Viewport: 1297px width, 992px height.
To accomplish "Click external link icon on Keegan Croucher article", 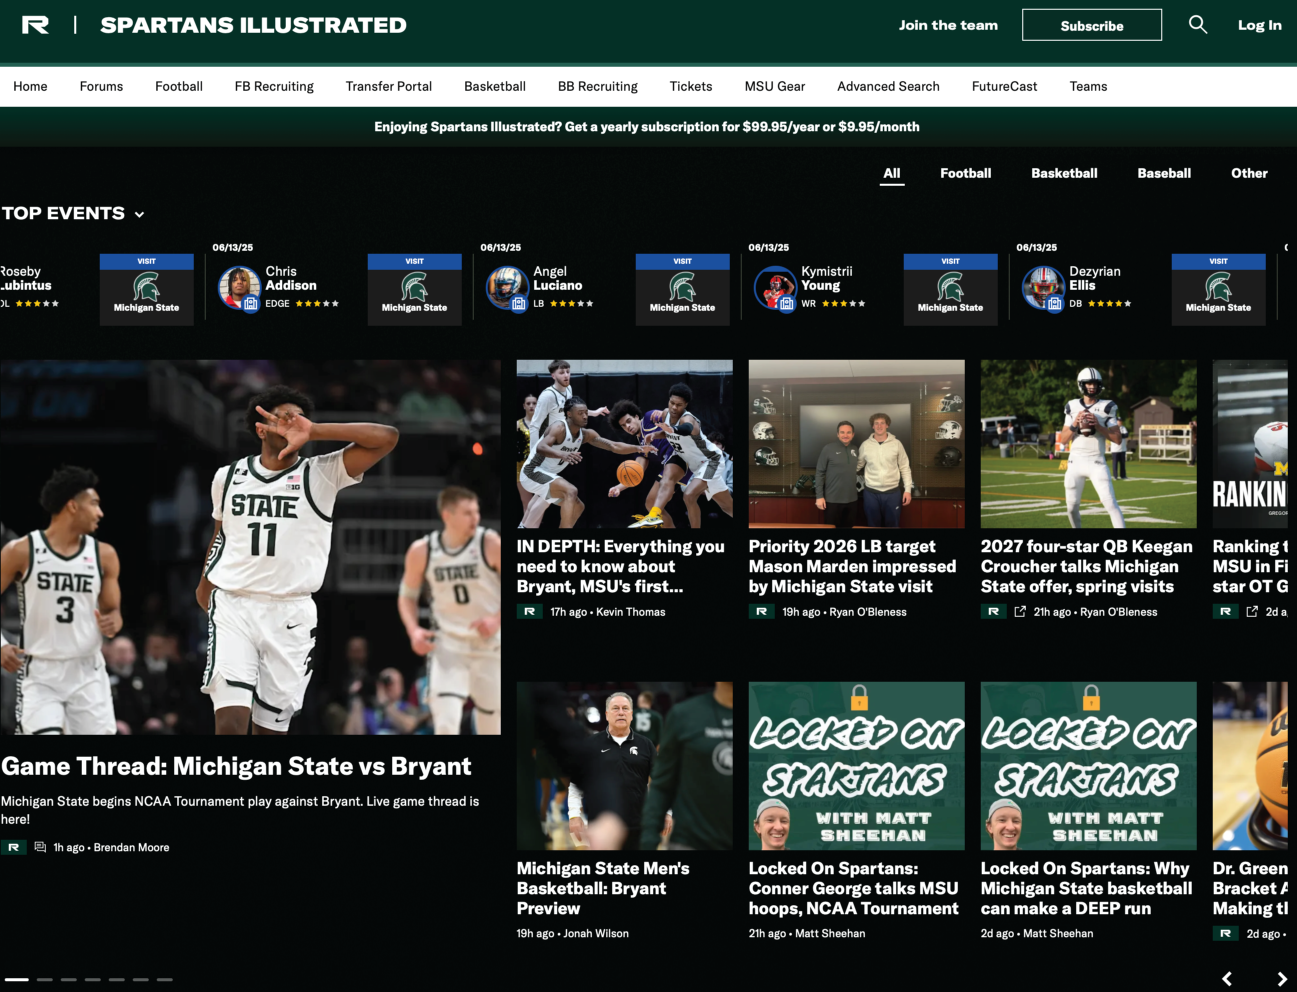I will [x=1020, y=611].
